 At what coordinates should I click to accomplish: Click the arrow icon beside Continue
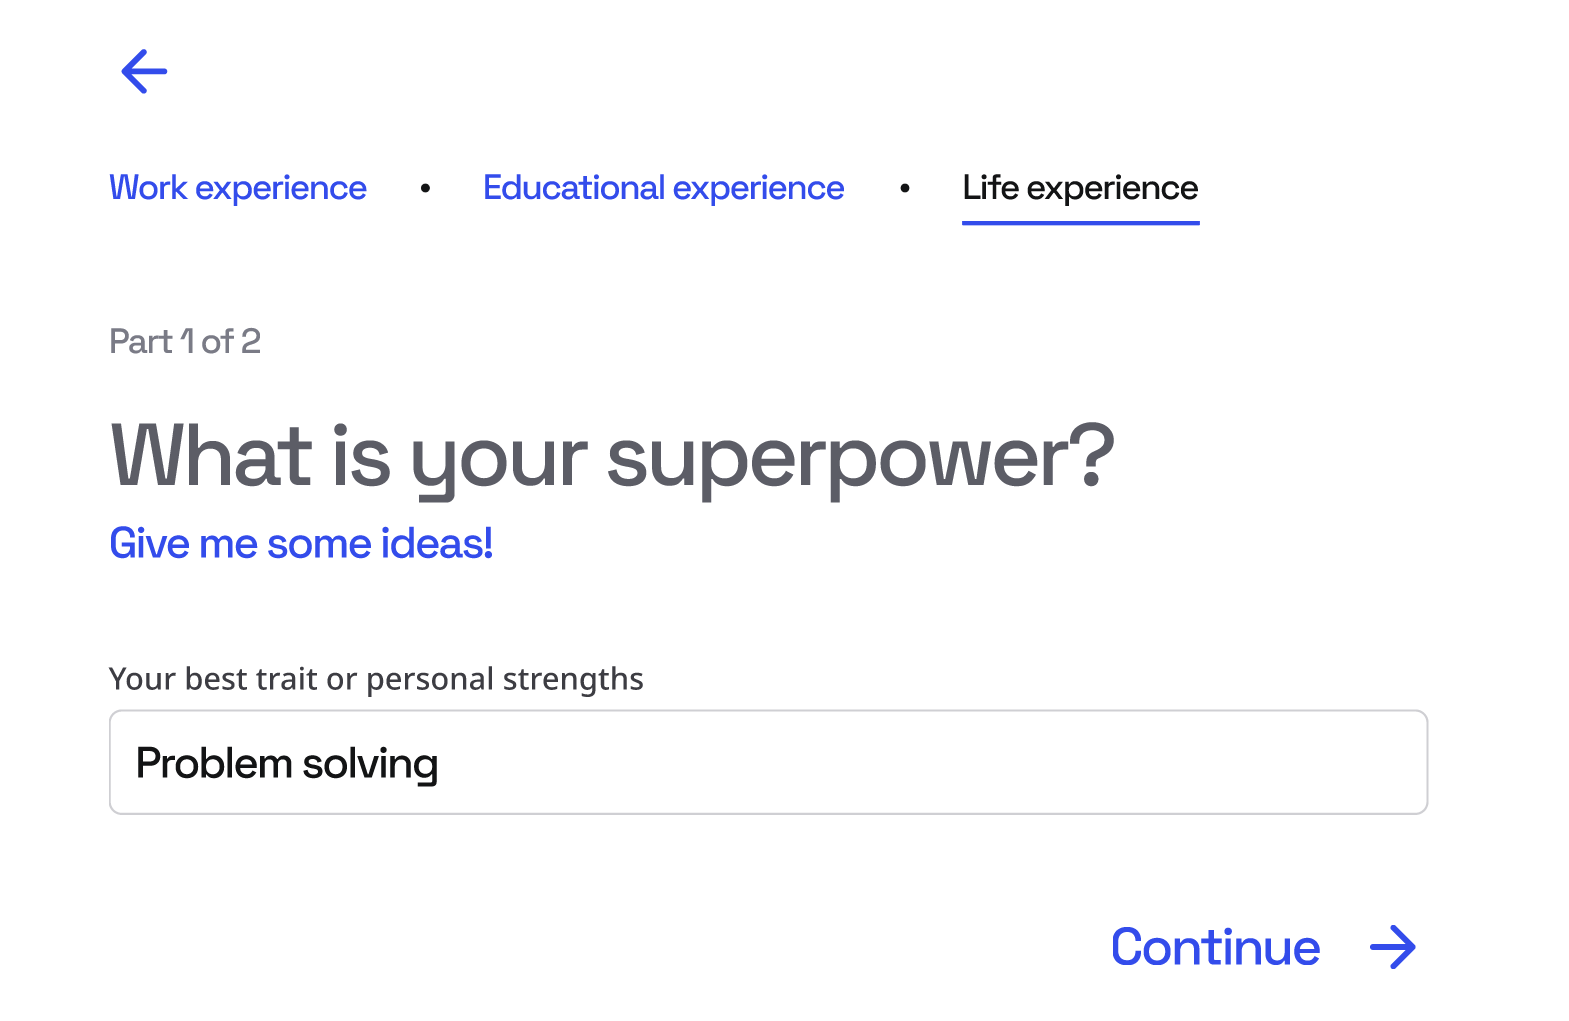(x=1392, y=947)
